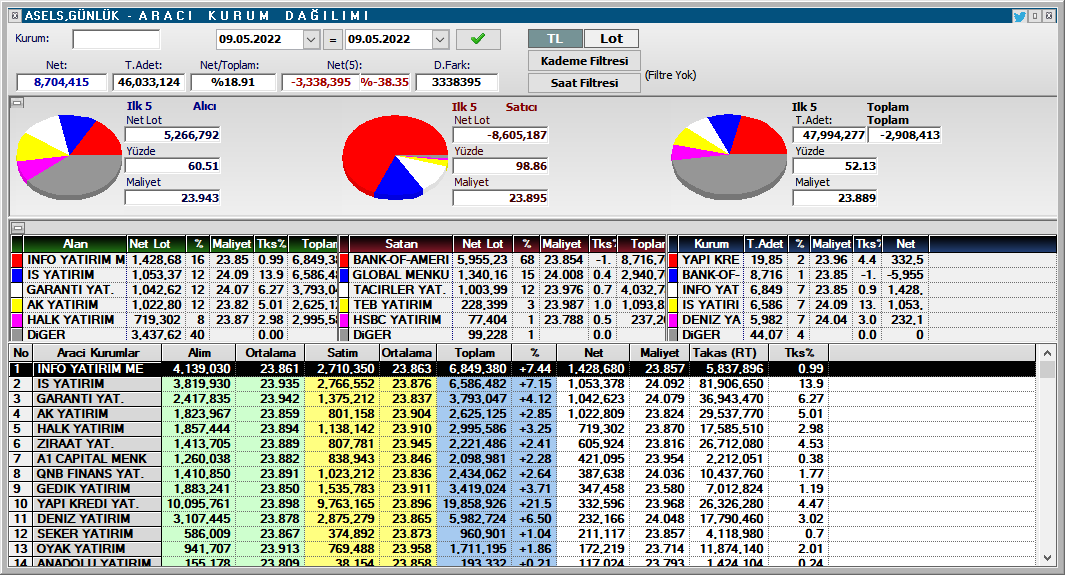Click magenta swatch next to HSBC YATIRIM
Image resolution: width=1065 pixels, height=575 pixels.
point(344,320)
